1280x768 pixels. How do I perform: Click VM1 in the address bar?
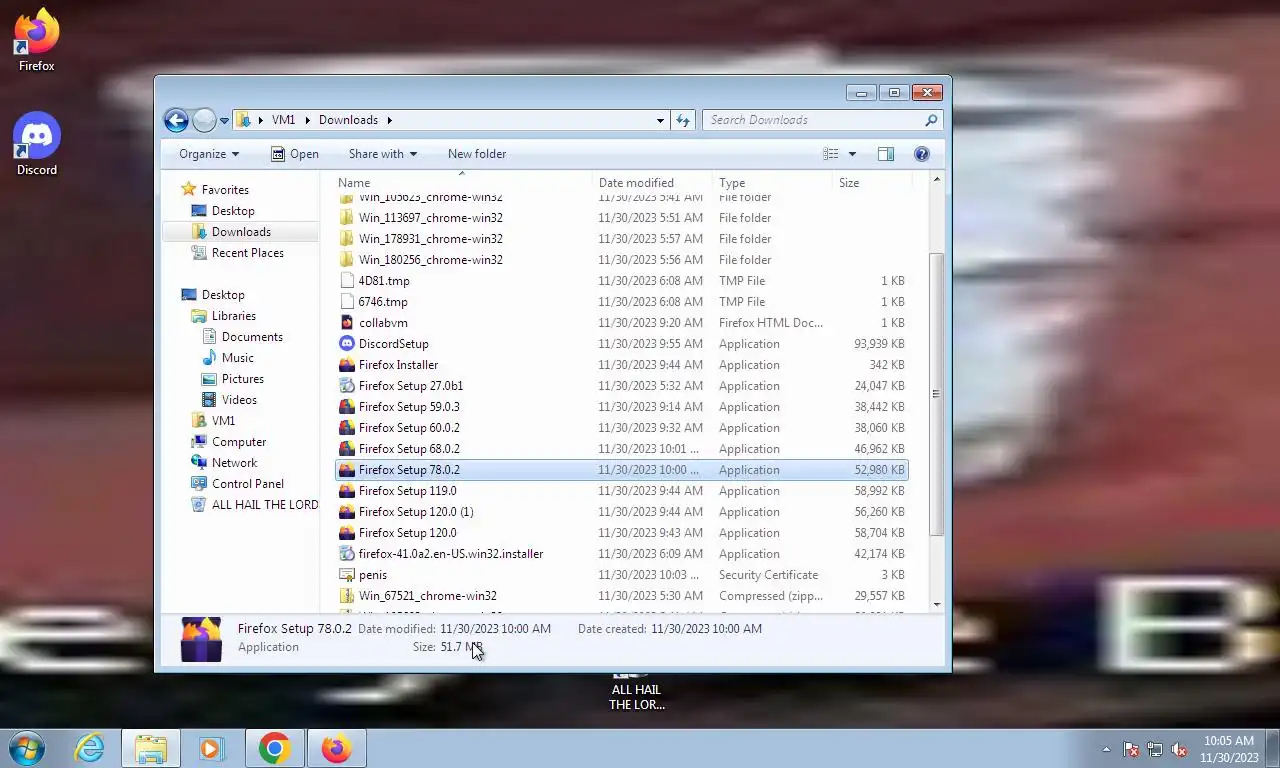click(283, 120)
